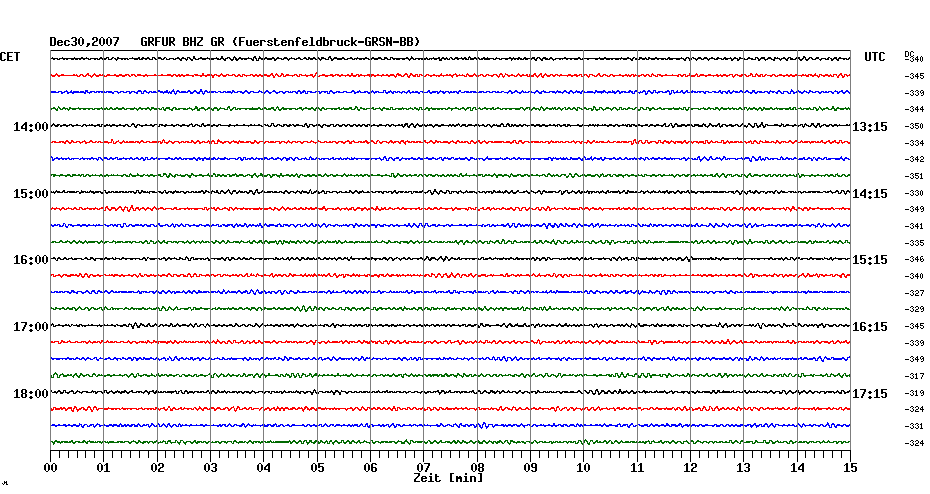Select minute tick label "08" on time axis
The image size is (930, 494).
click(477, 468)
